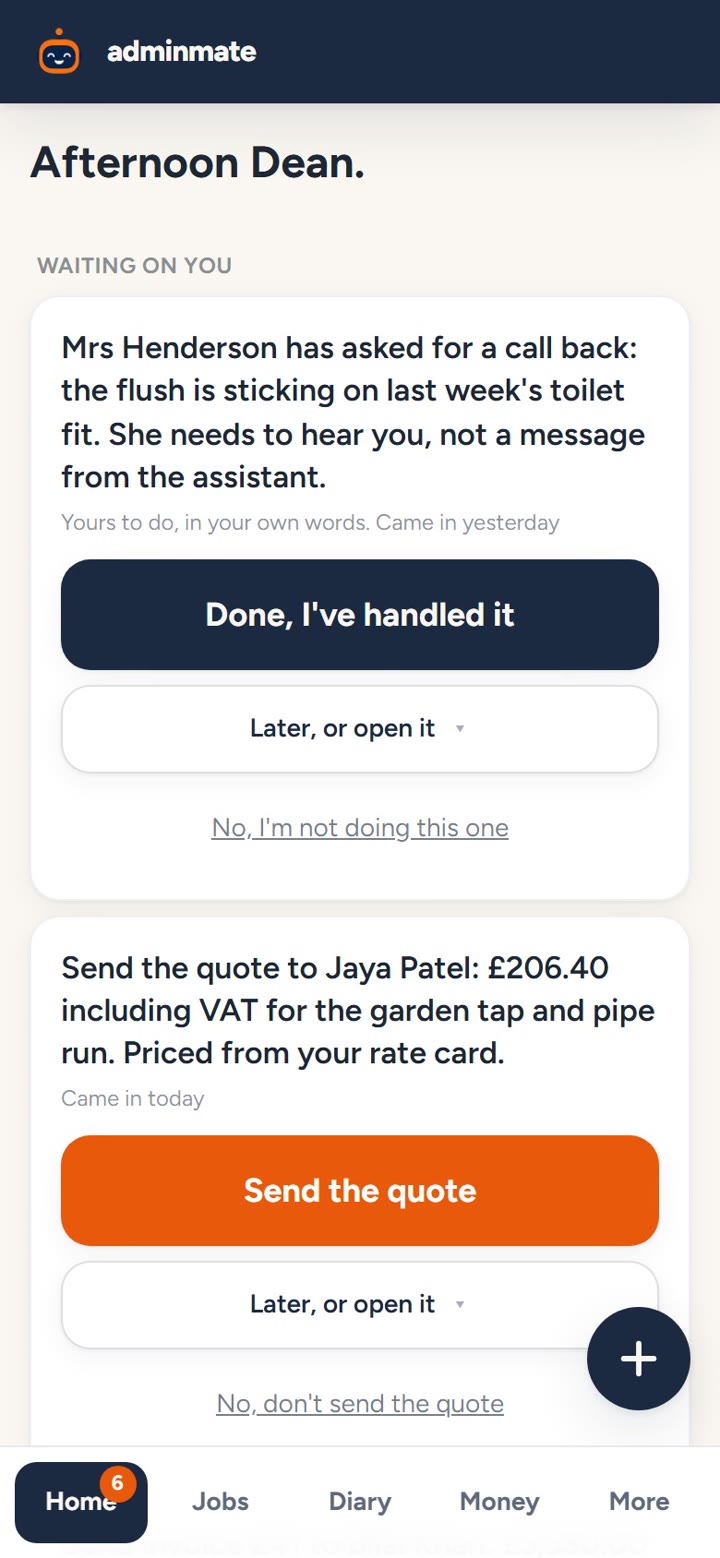The width and height of the screenshot is (720, 1558).
Task: Open the Jobs tab
Action: point(220,1502)
